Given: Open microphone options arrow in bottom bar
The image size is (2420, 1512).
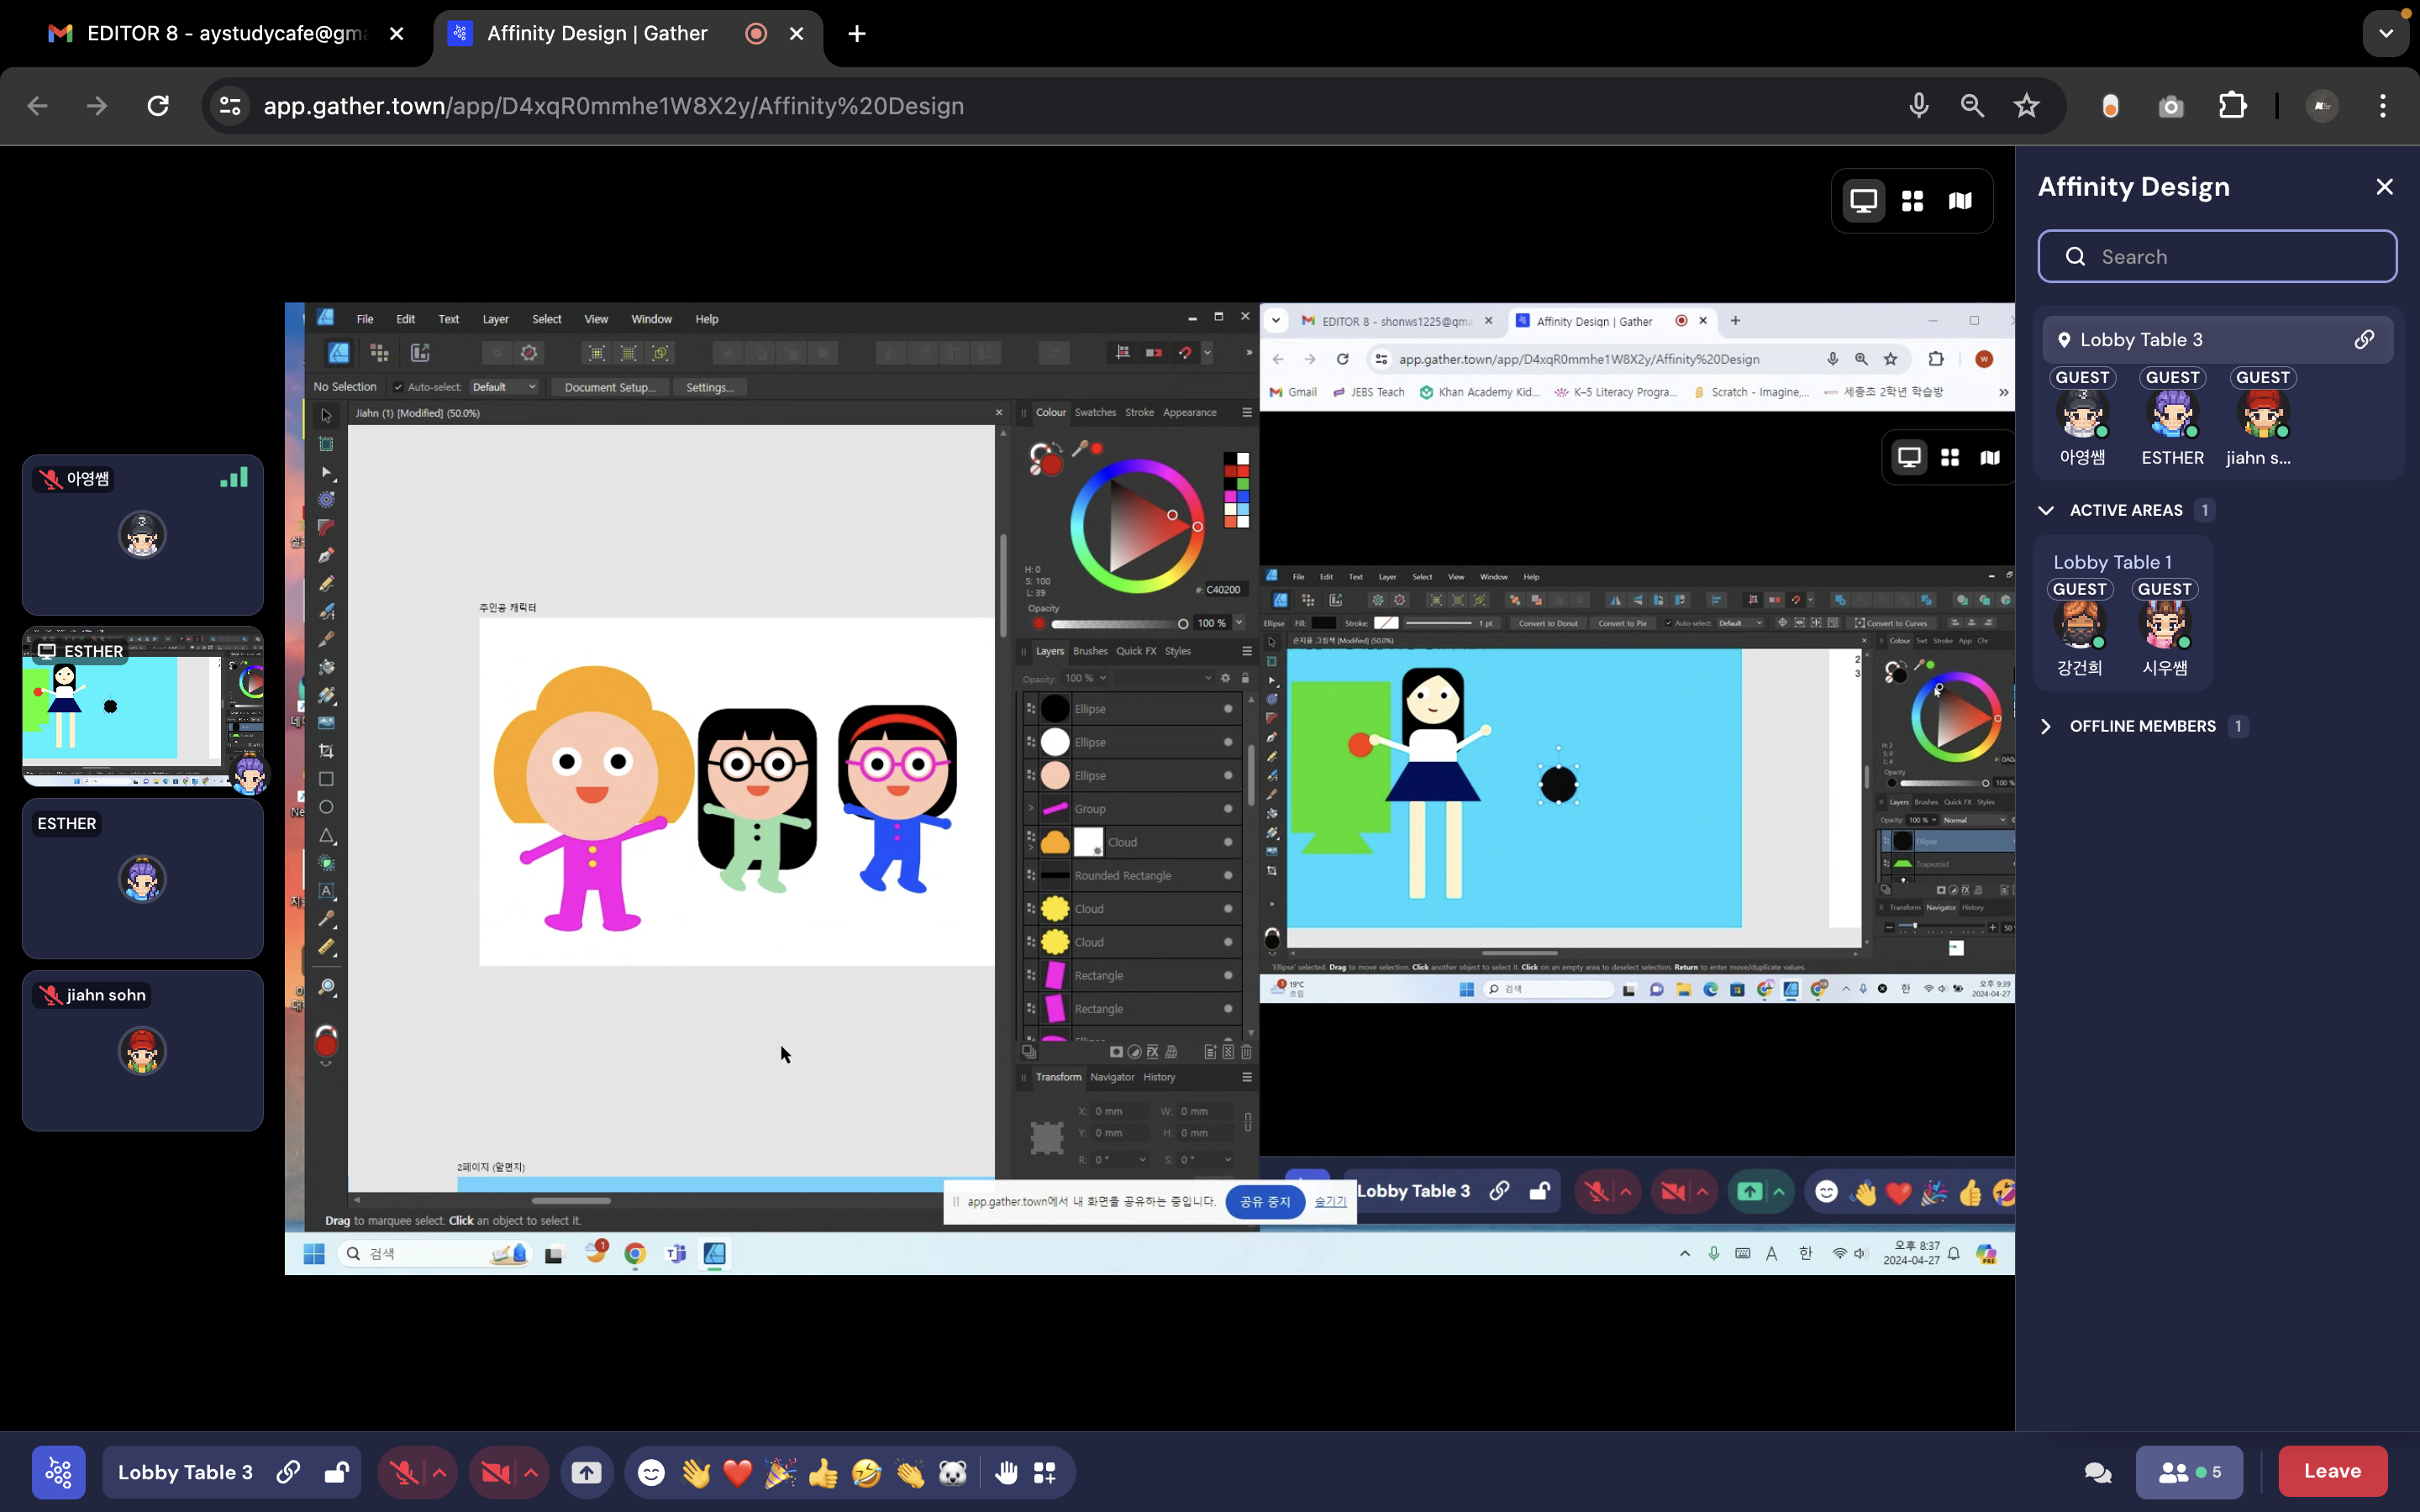Looking at the screenshot, I should tap(439, 1472).
